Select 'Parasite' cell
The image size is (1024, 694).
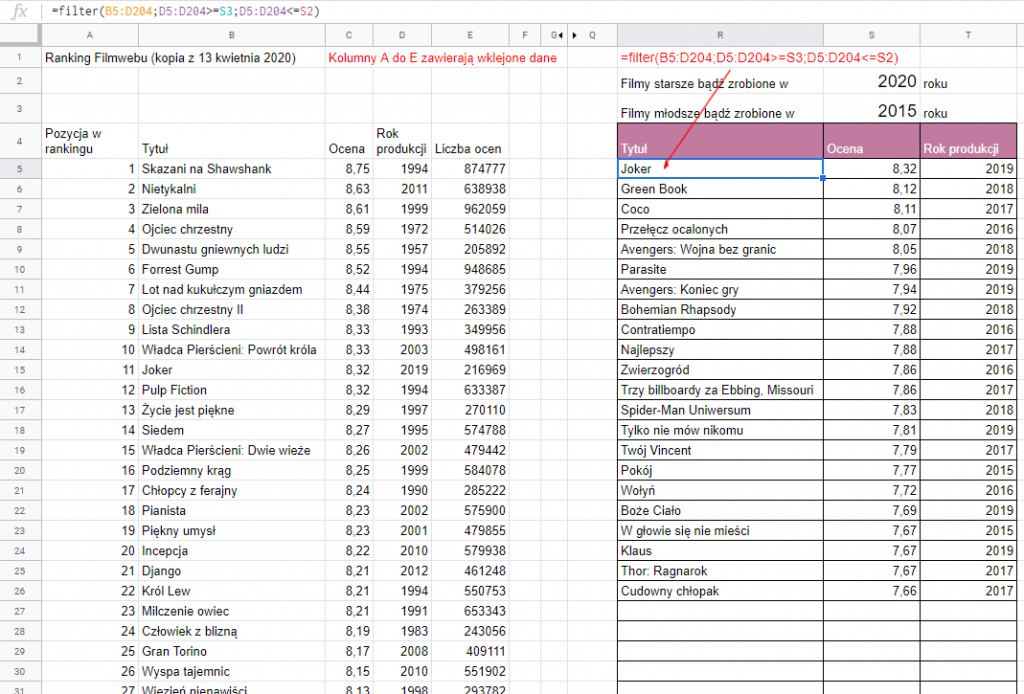[720, 270]
